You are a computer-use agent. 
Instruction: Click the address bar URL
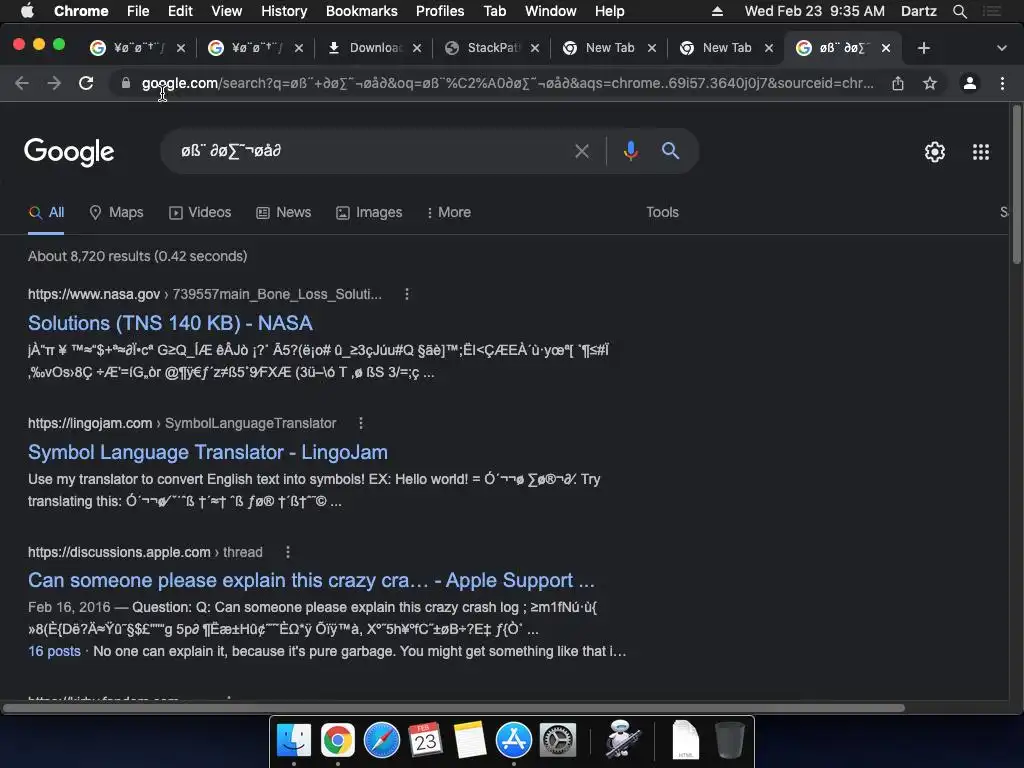pos(507,84)
